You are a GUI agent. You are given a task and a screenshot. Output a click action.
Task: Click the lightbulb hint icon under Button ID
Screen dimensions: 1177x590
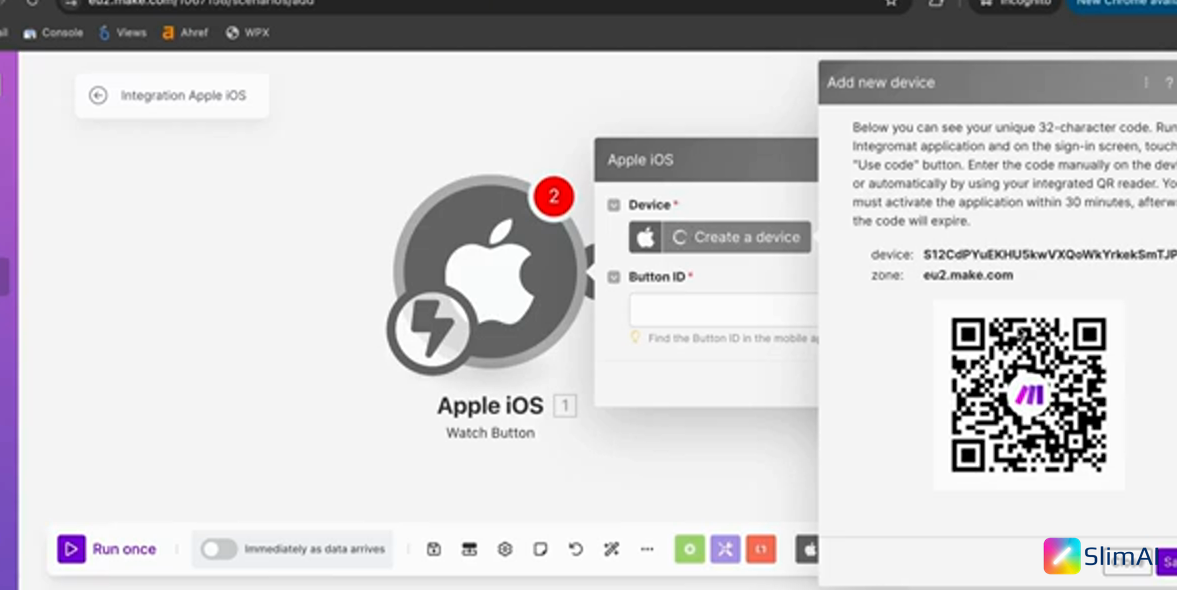[635, 337]
